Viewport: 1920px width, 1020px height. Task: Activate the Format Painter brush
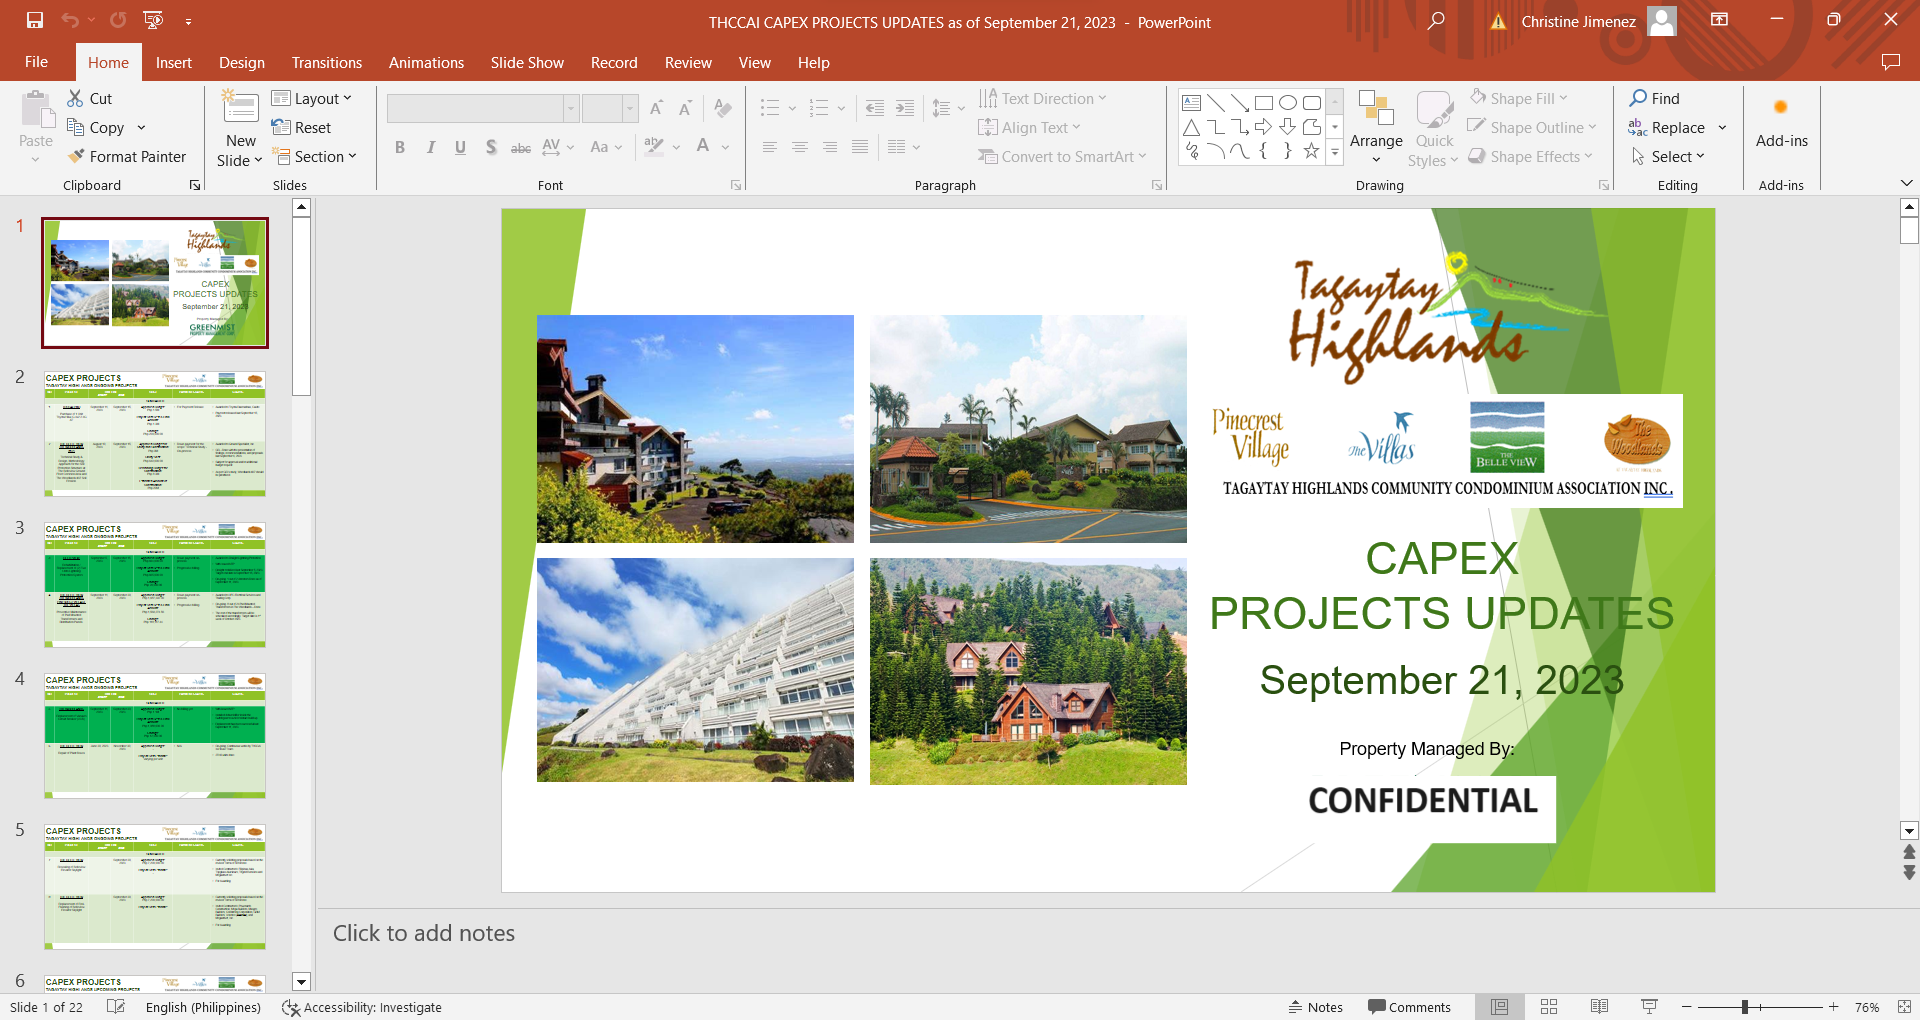(x=127, y=156)
